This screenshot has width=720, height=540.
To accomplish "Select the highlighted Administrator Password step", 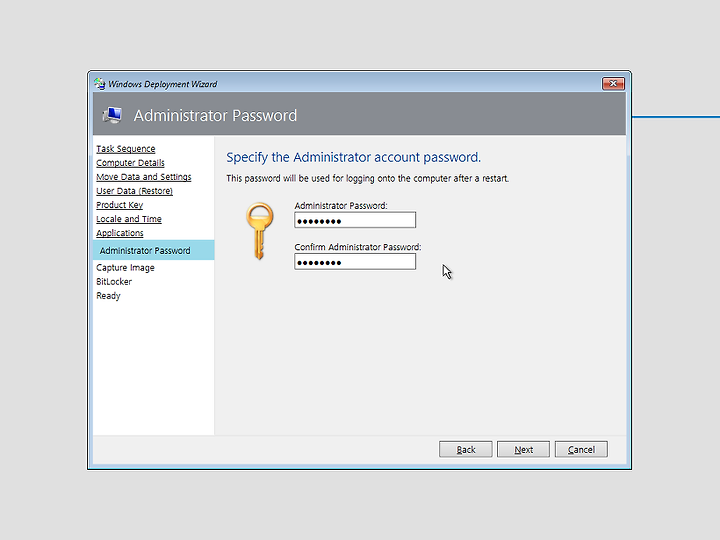I will coord(153,250).
